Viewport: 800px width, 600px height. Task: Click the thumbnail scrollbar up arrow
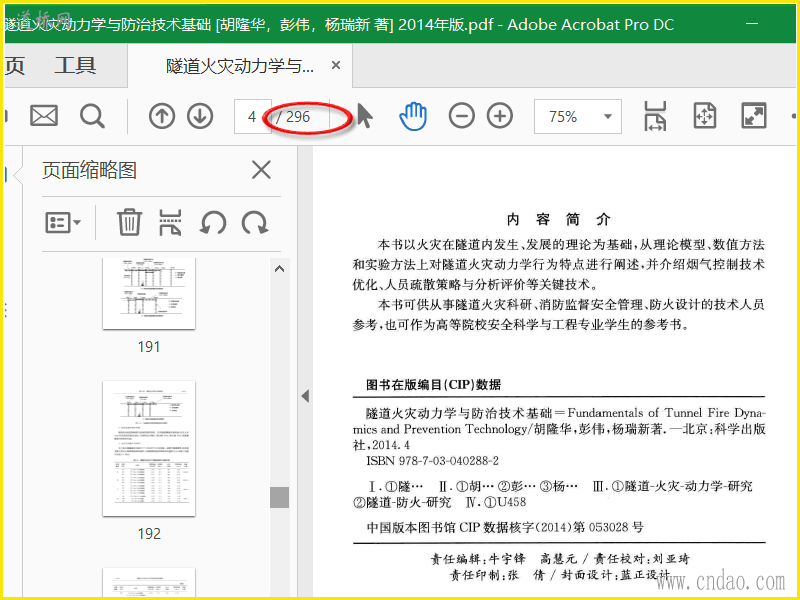pyautogui.click(x=280, y=268)
